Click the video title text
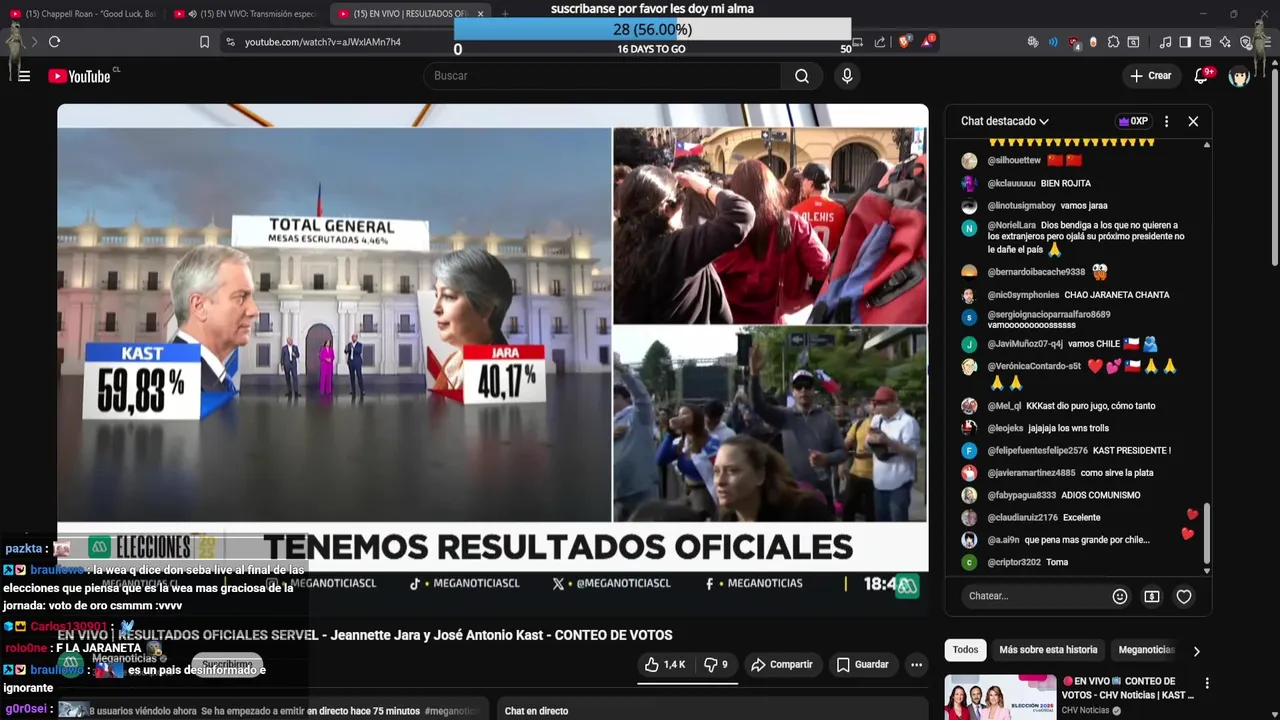Image resolution: width=1280 pixels, height=720 pixels. [365, 635]
